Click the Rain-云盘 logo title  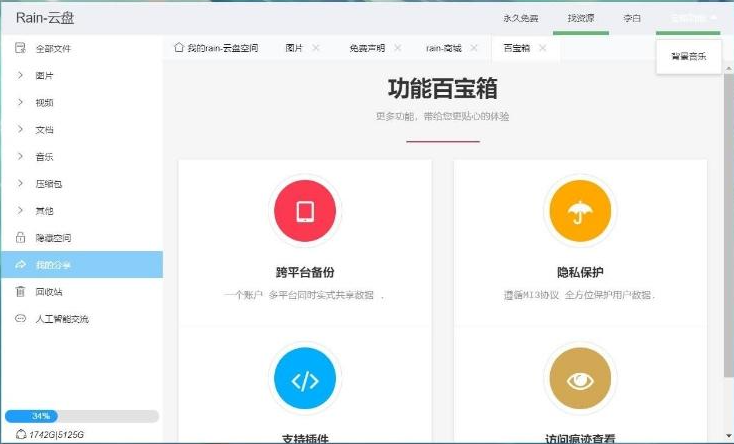tap(45, 18)
